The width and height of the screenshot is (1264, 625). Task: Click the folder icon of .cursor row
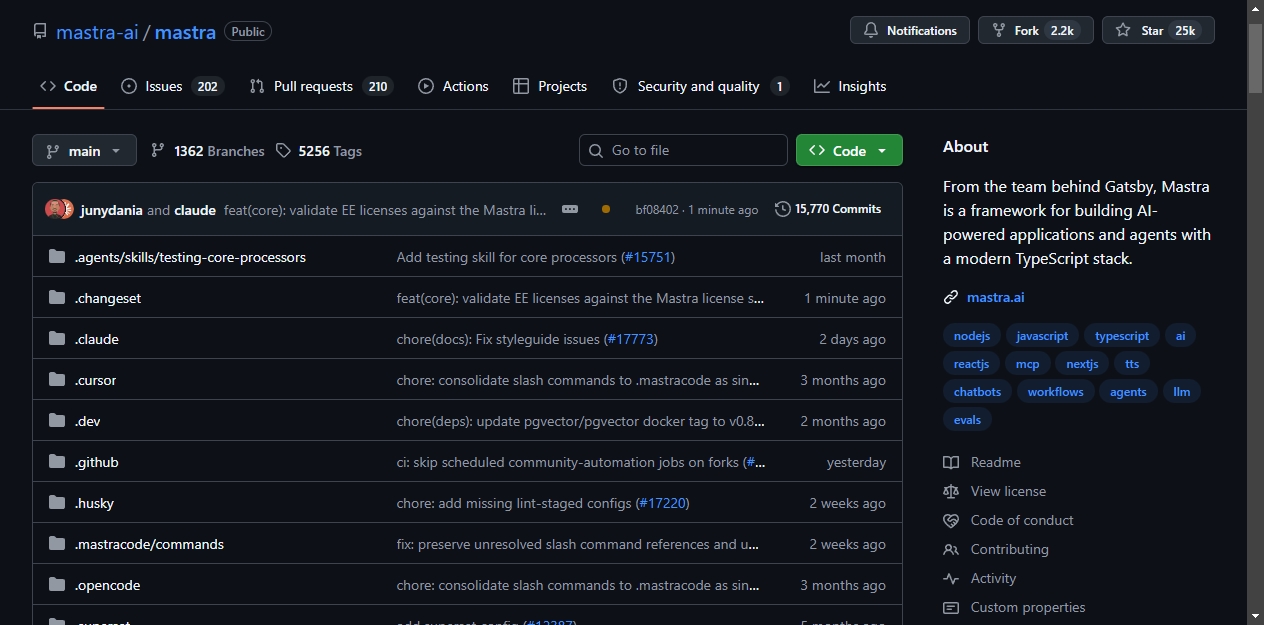point(57,380)
